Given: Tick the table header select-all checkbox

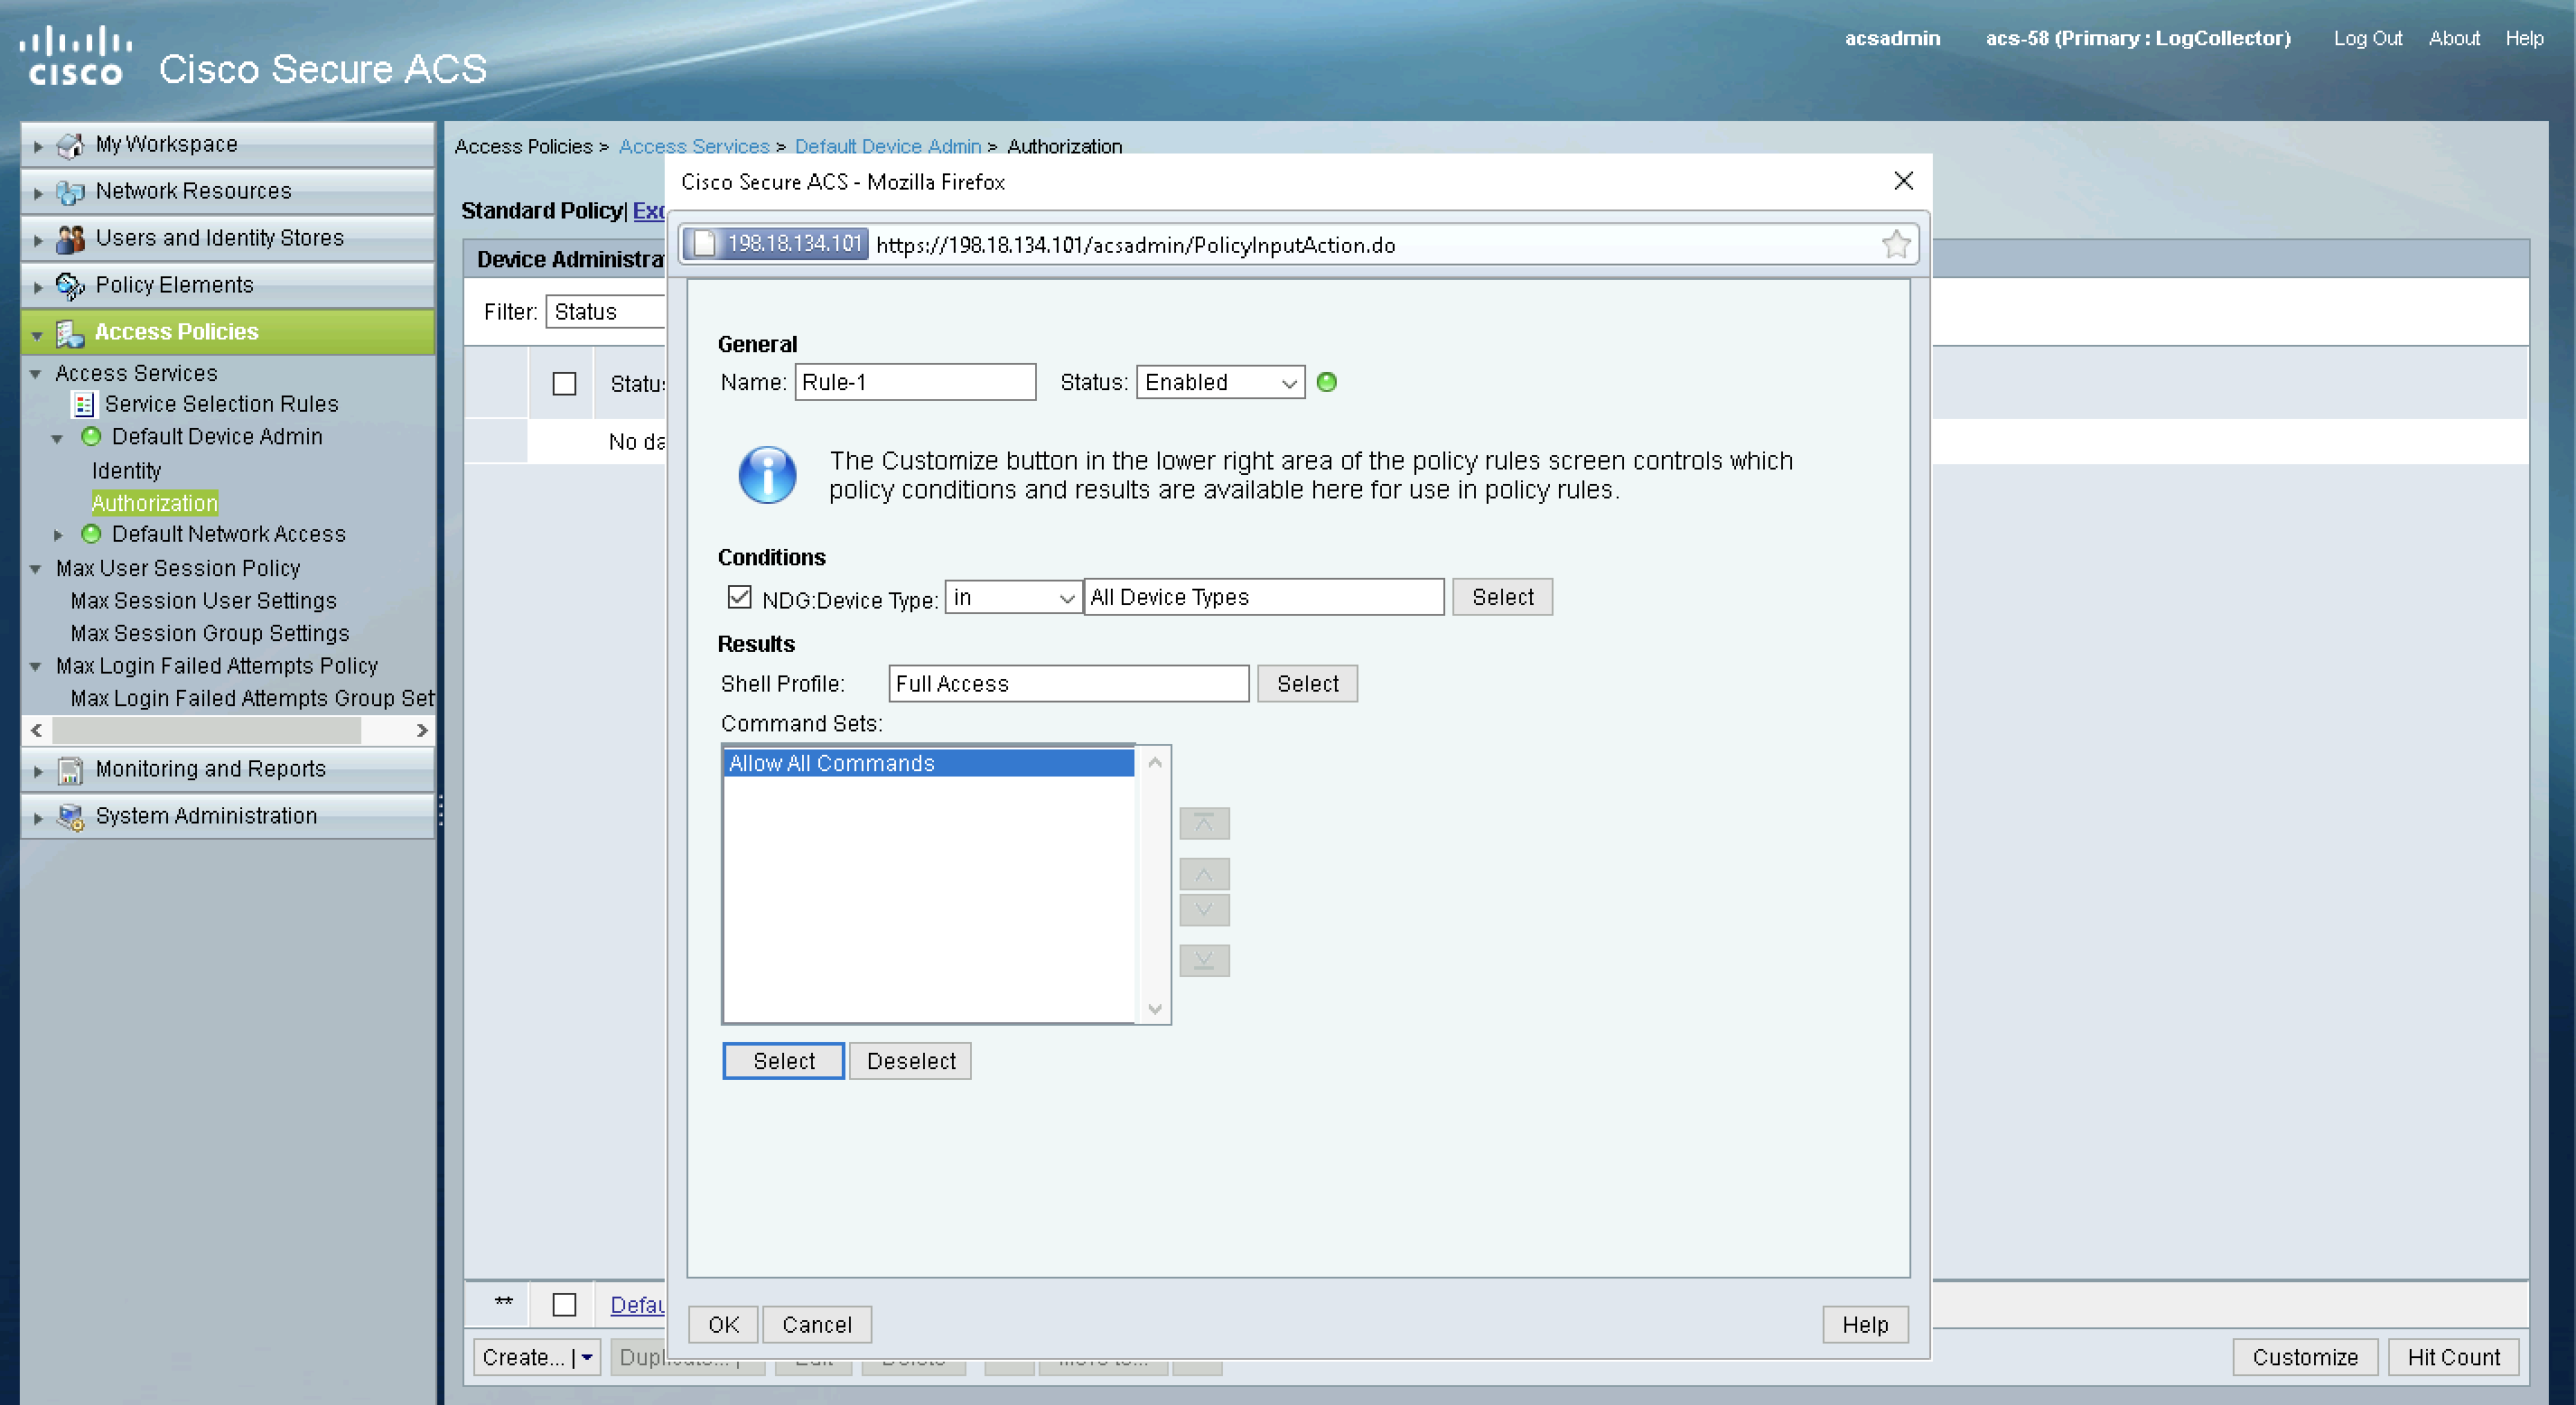Looking at the screenshot, I should click(x=564, y=384).
